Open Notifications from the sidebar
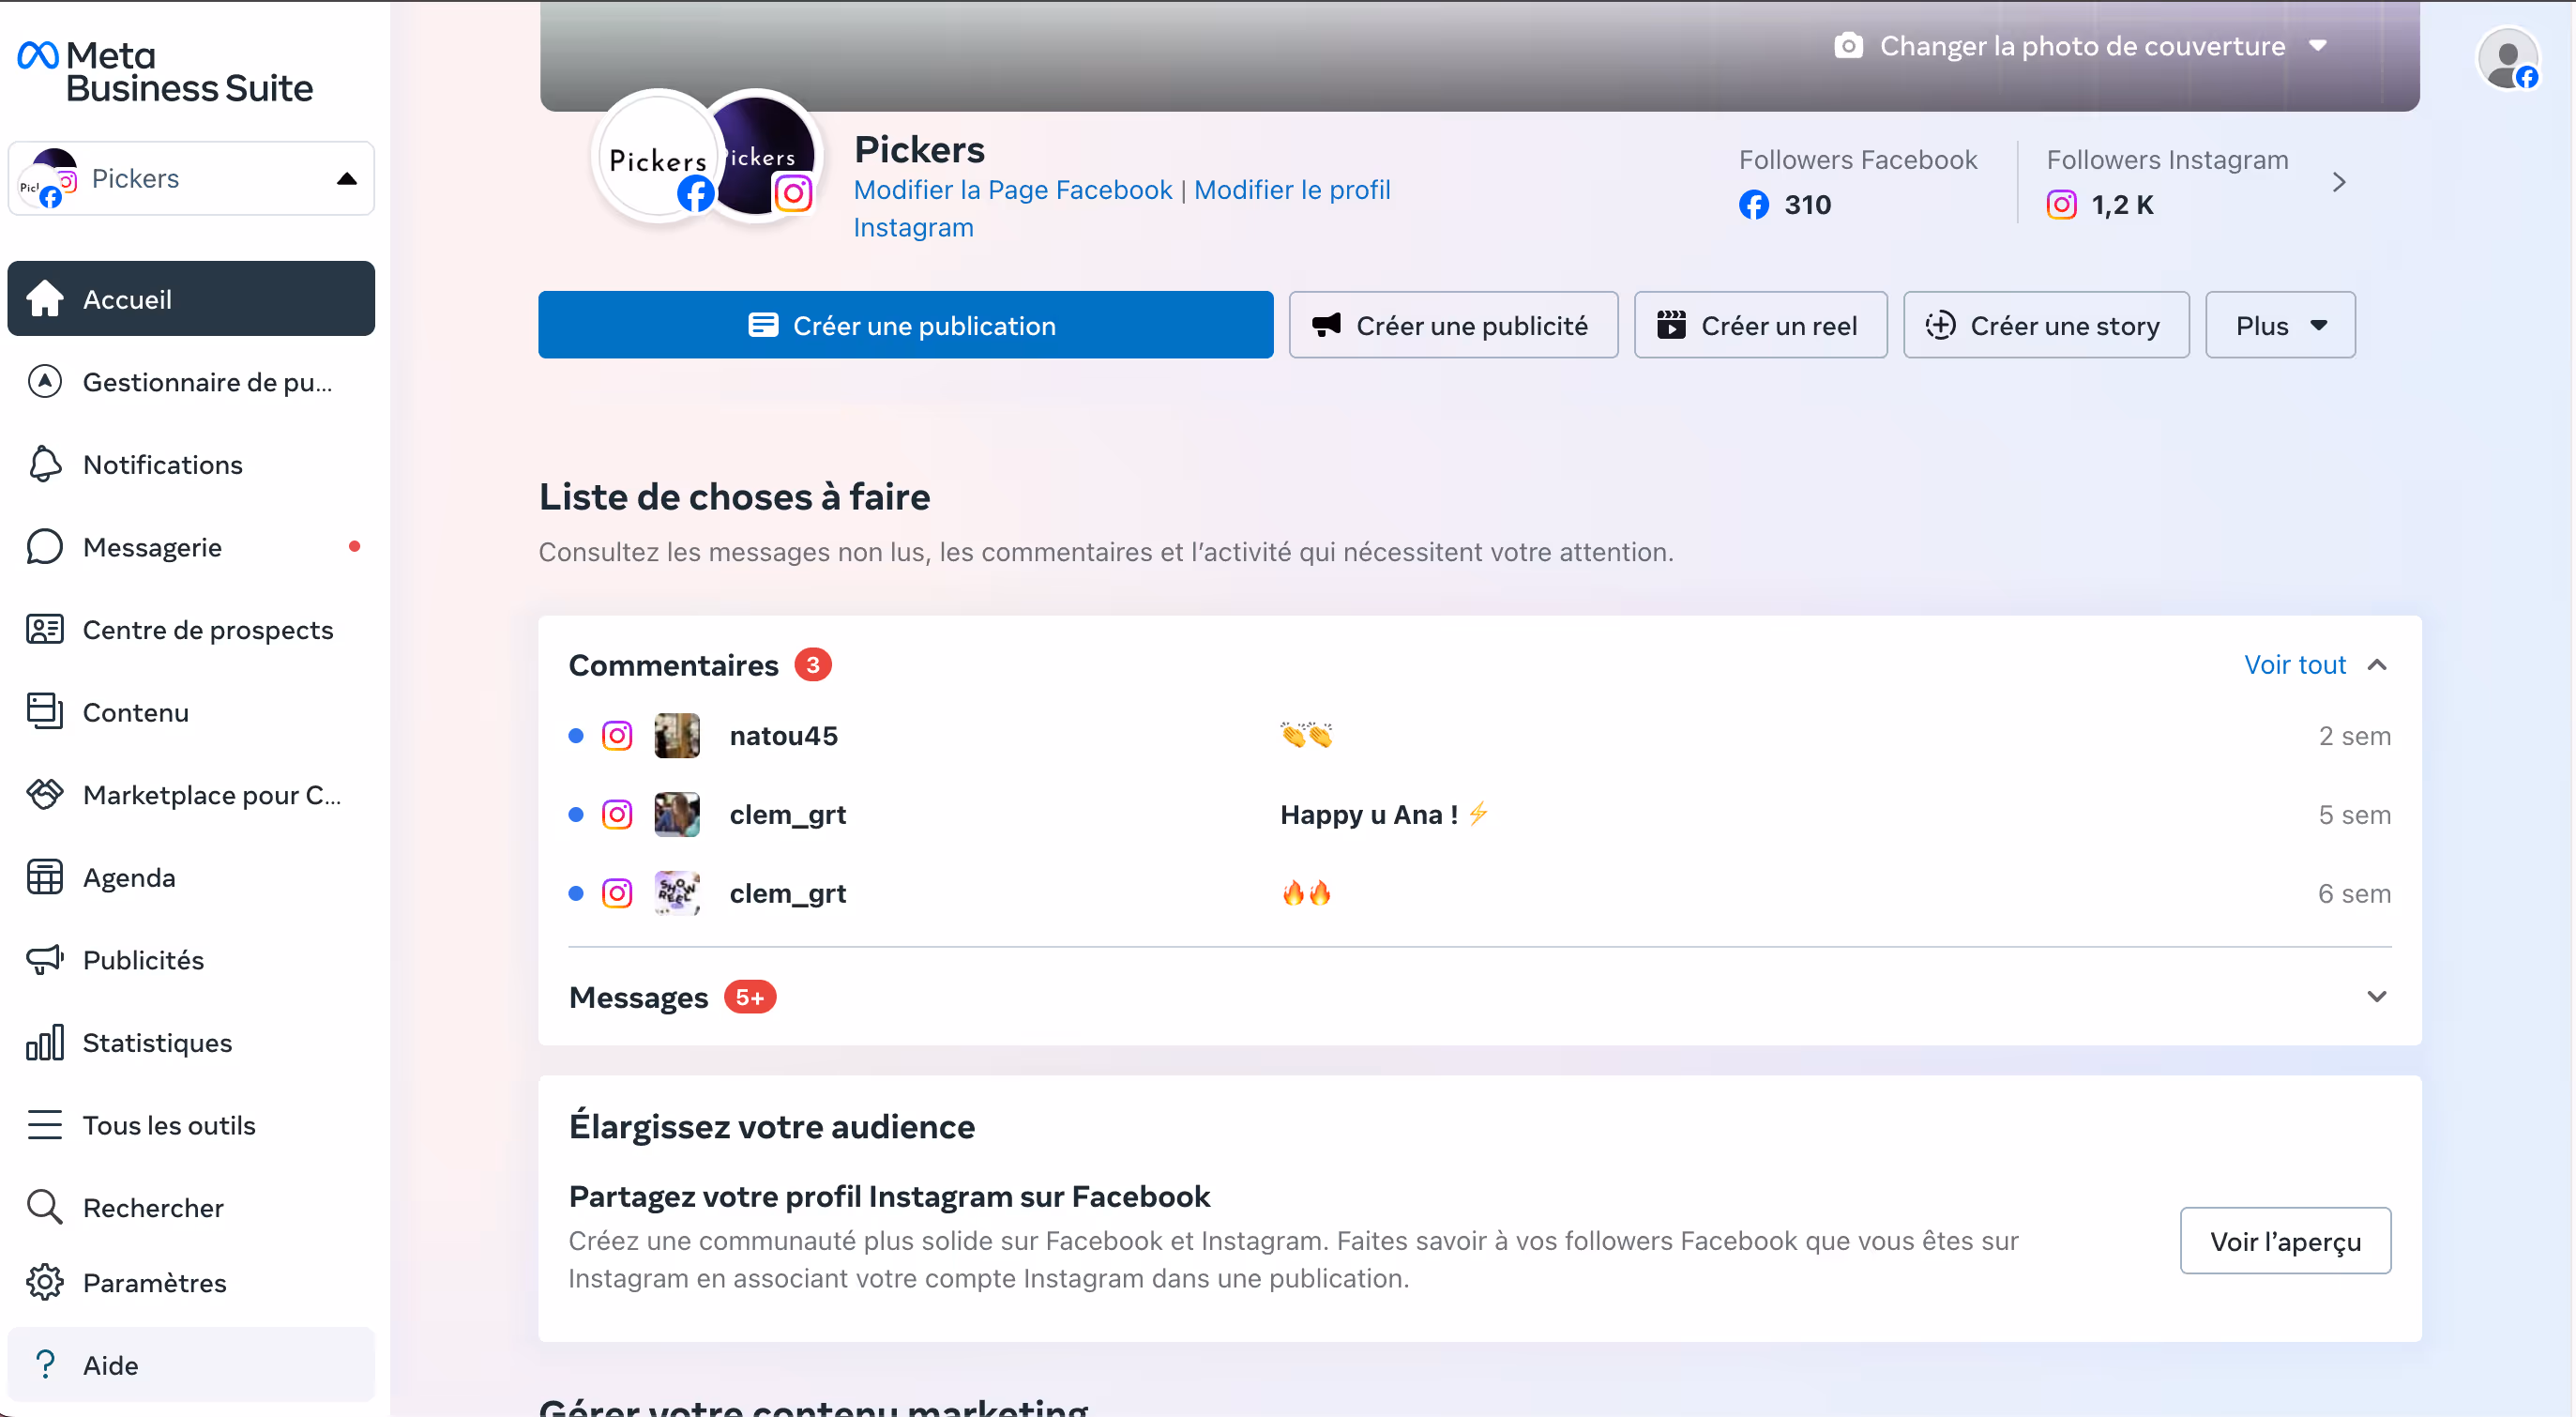This screenshot has width=2576, height=1417. 191,465
